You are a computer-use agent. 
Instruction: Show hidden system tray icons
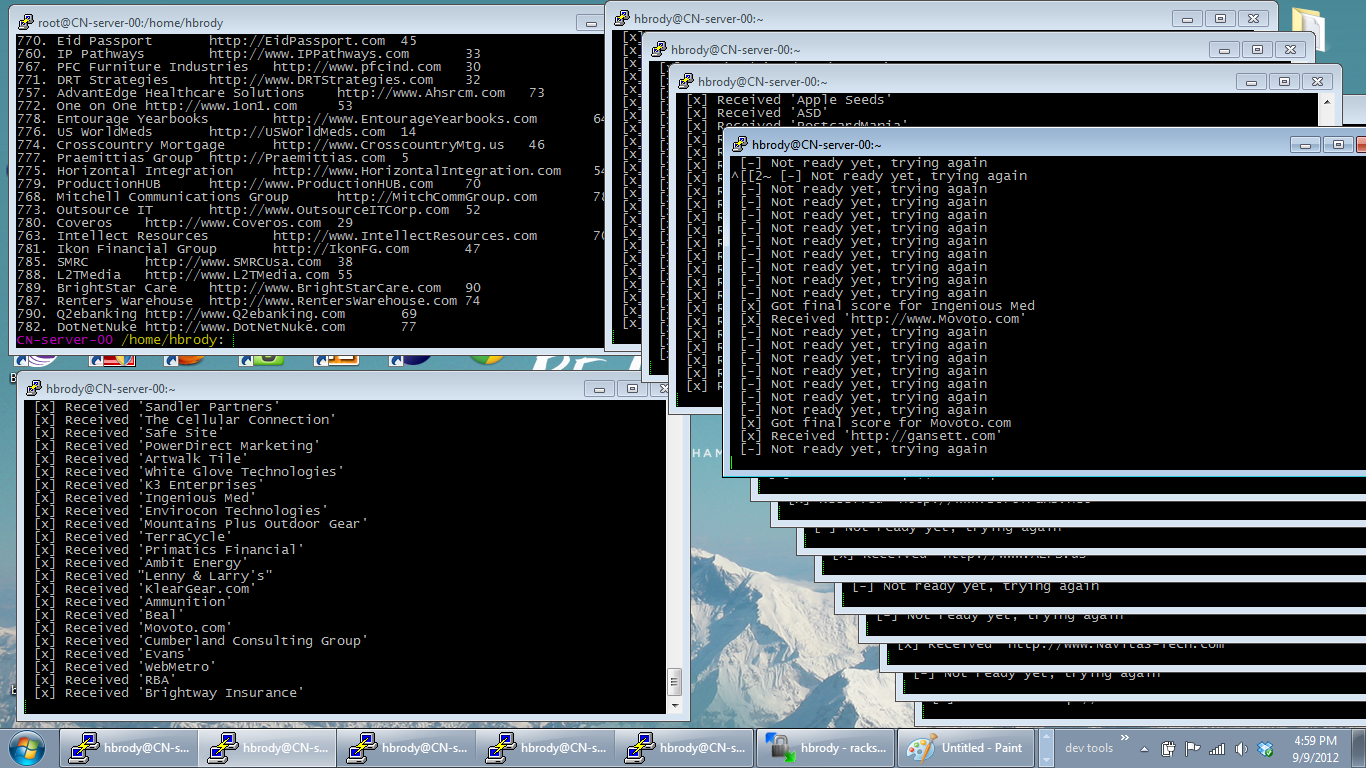pyautogui.click(x=1145, y=748)
